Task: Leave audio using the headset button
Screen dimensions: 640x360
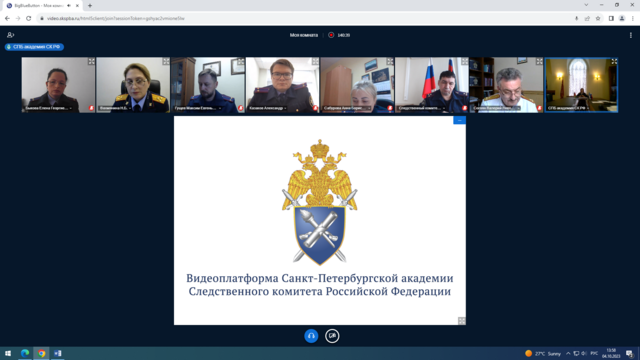Action: coord(311,336)
